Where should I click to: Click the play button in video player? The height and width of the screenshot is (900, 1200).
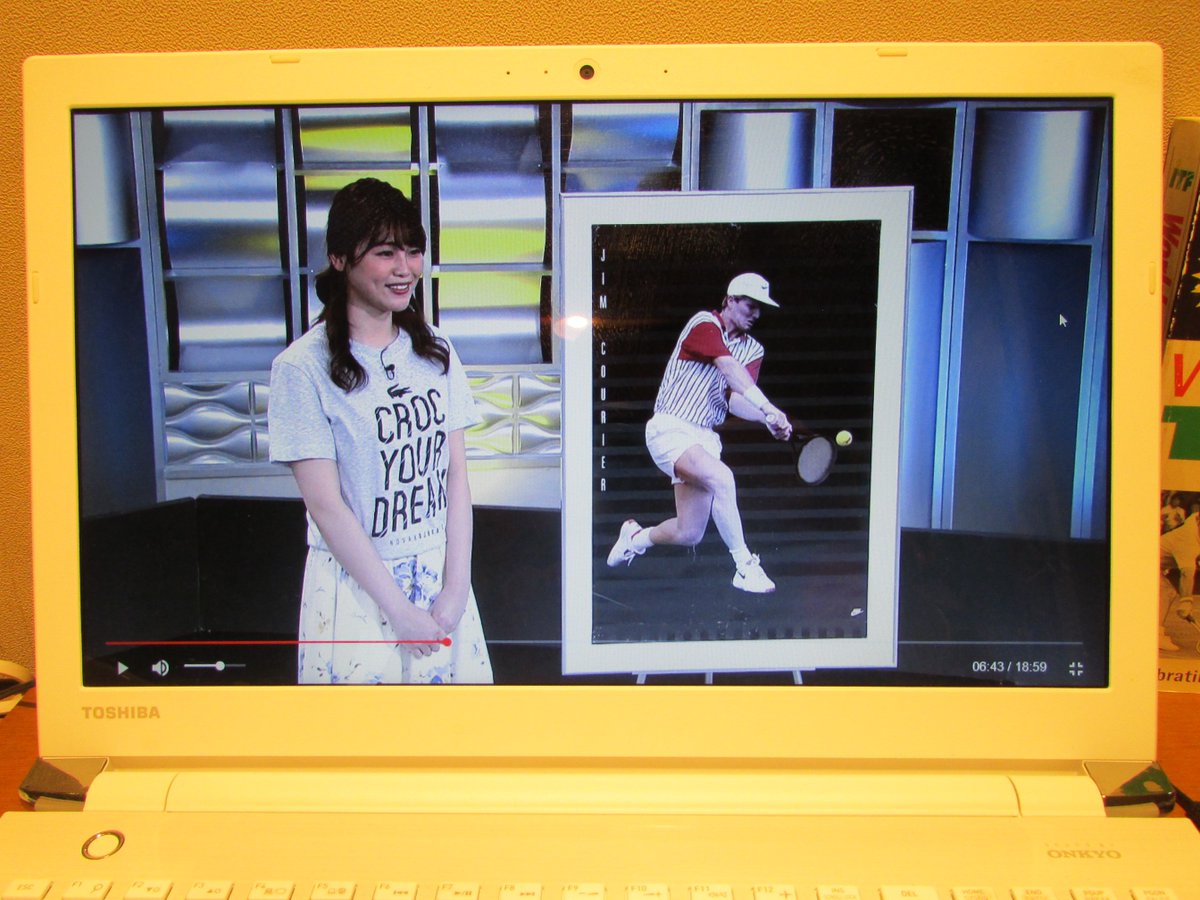click(122, 667)
